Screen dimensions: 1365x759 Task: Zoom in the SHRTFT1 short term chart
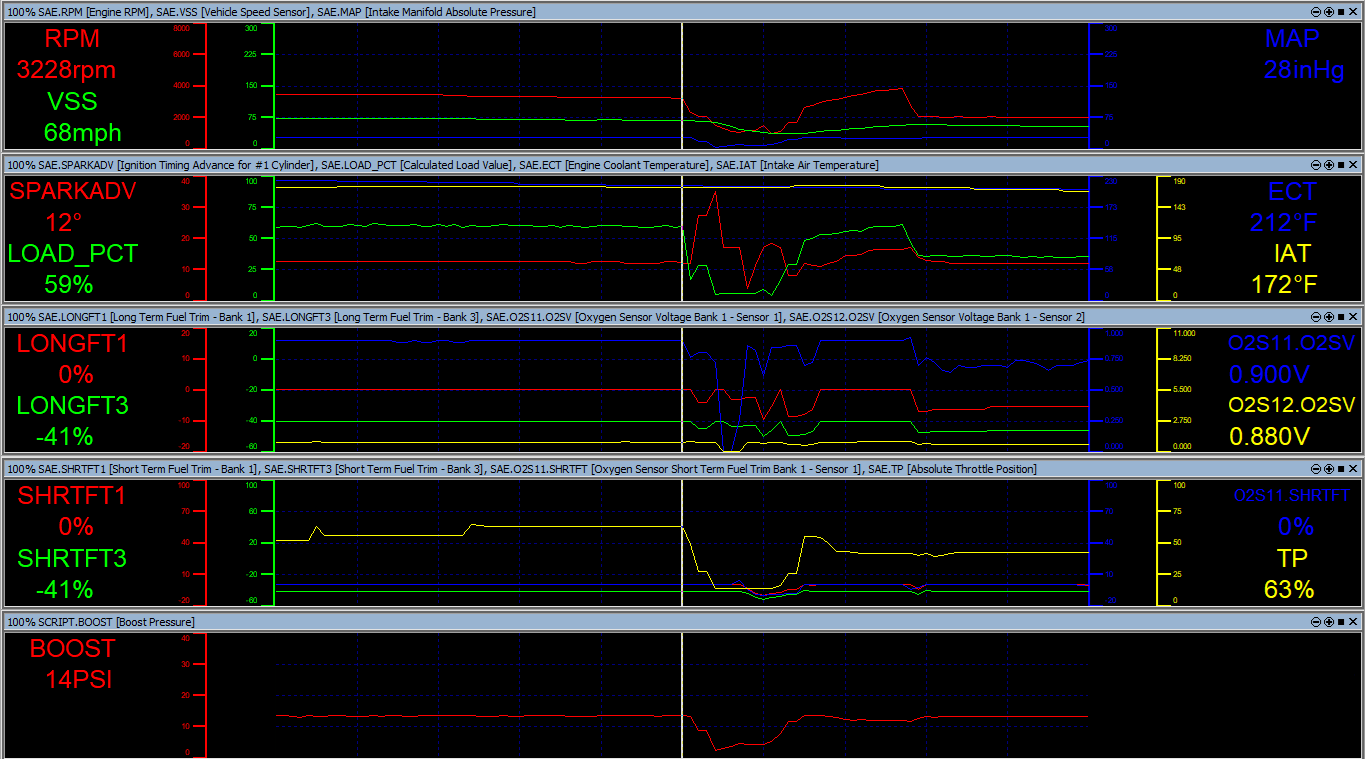[1329, 469]
